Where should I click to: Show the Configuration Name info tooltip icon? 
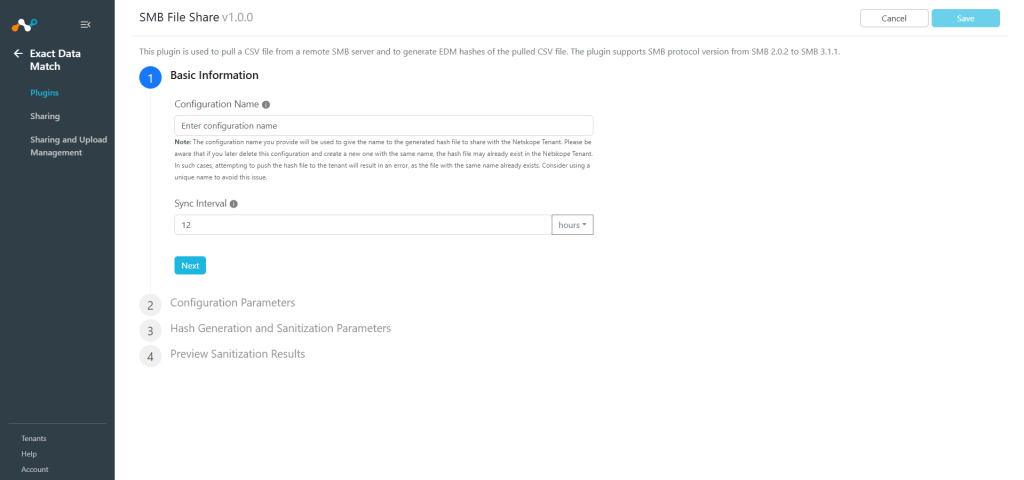266,104
